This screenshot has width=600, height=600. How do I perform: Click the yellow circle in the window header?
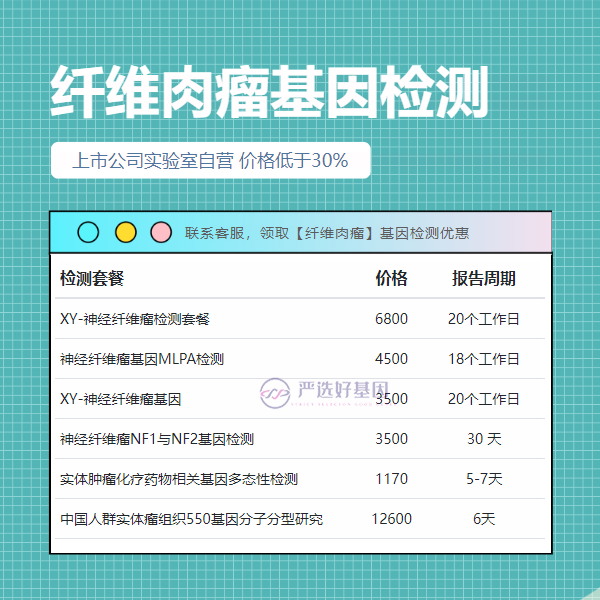click(x=126, y=232)
